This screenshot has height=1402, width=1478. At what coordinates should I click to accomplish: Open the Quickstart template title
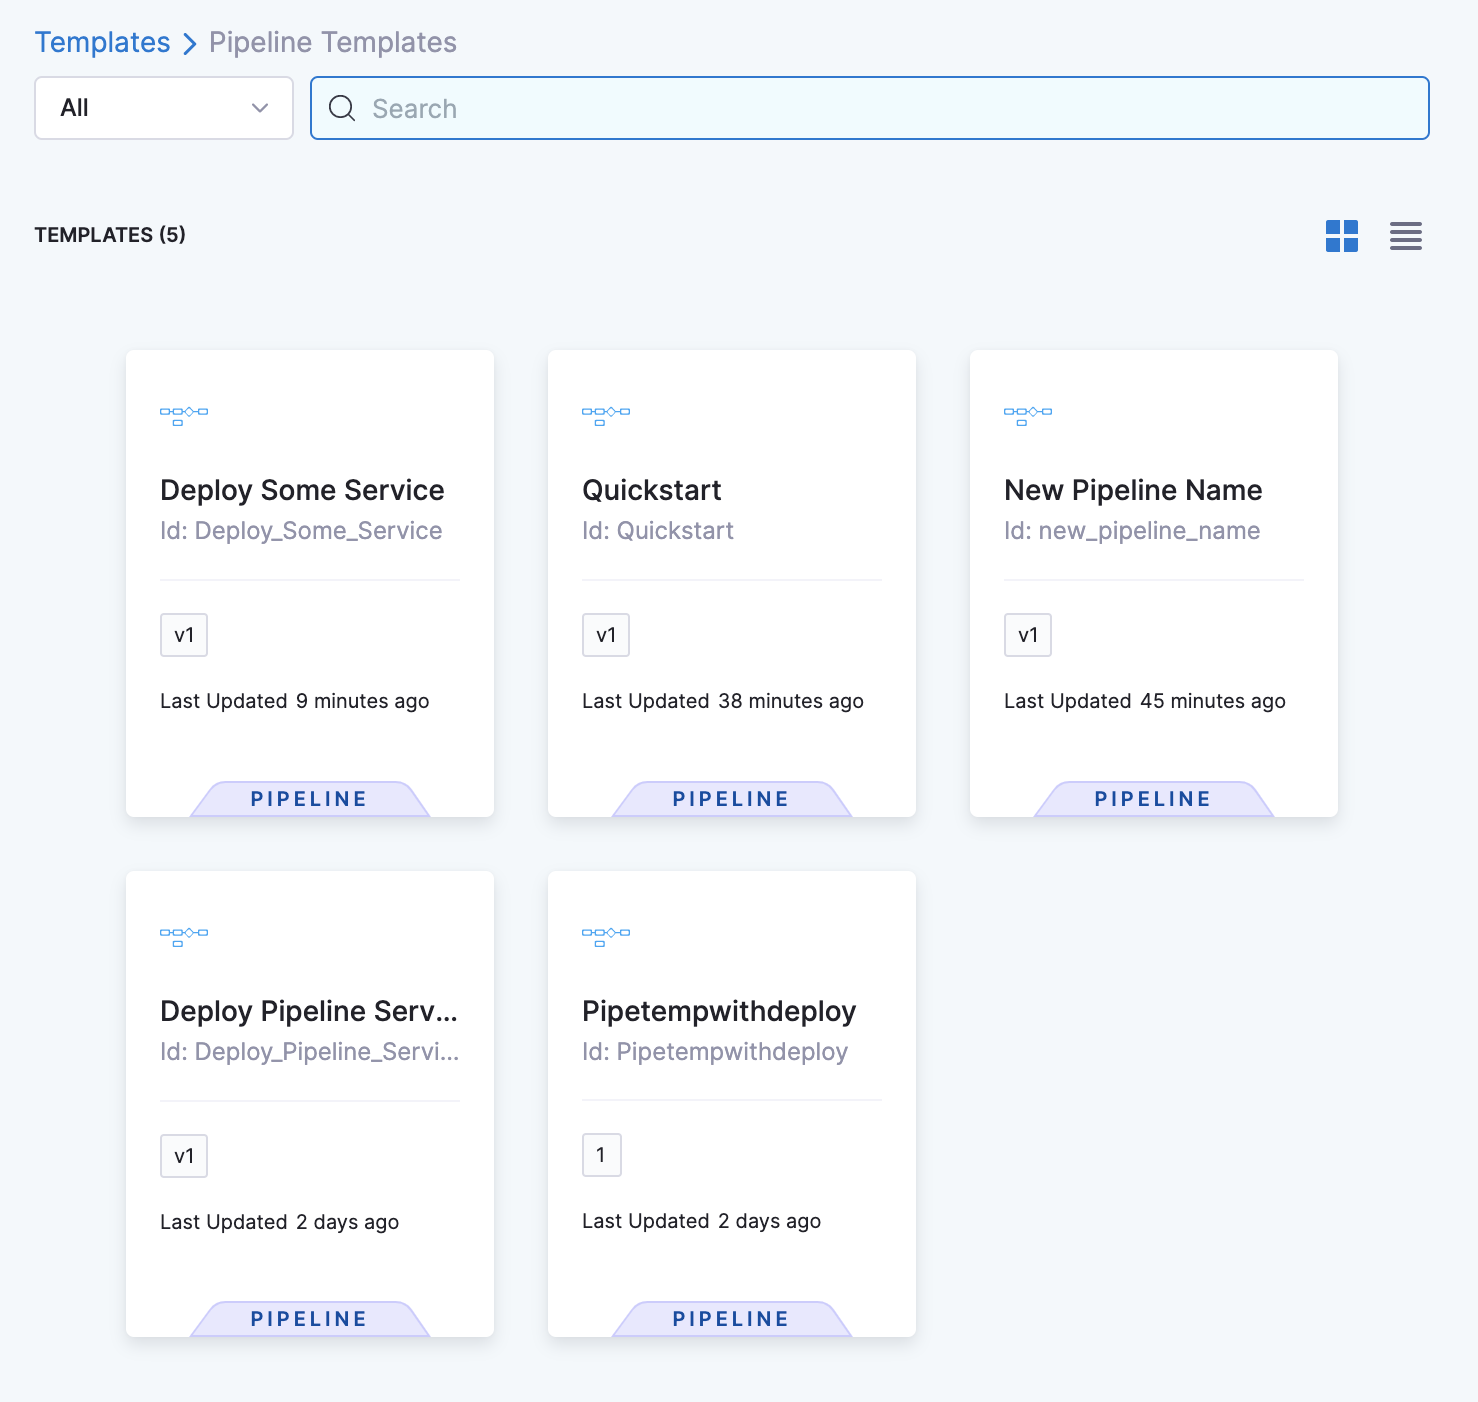coord(651,490)
